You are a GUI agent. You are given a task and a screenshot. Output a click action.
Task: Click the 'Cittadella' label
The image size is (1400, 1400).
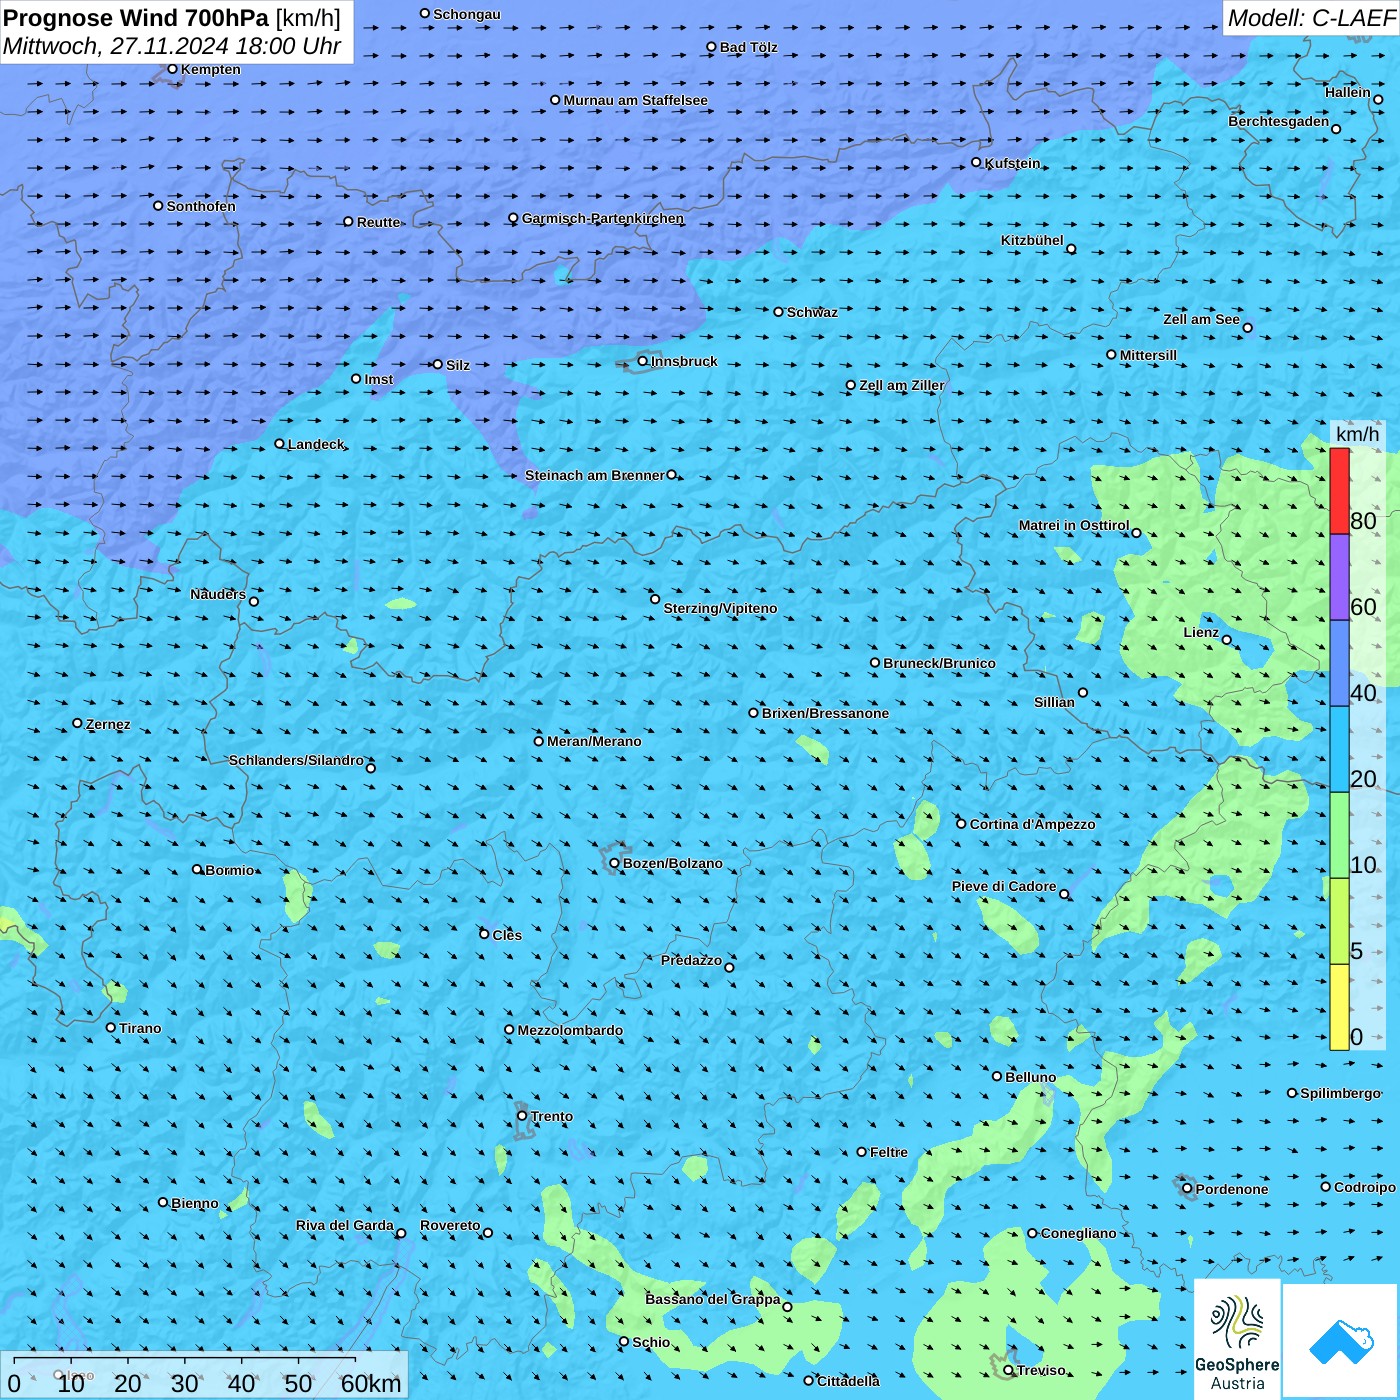(x=848, y=1381)
